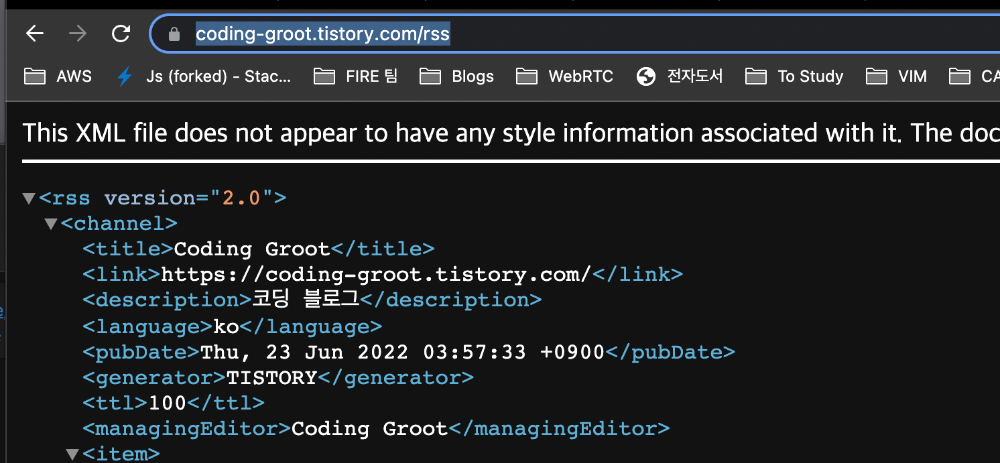Click the browser forward arrow
The height and width of the screenshot is (463, 1000).
coord(77,34)
